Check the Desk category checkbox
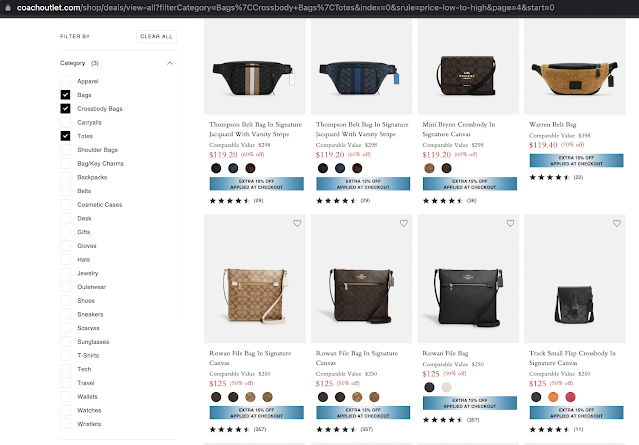 click(65, 218)
